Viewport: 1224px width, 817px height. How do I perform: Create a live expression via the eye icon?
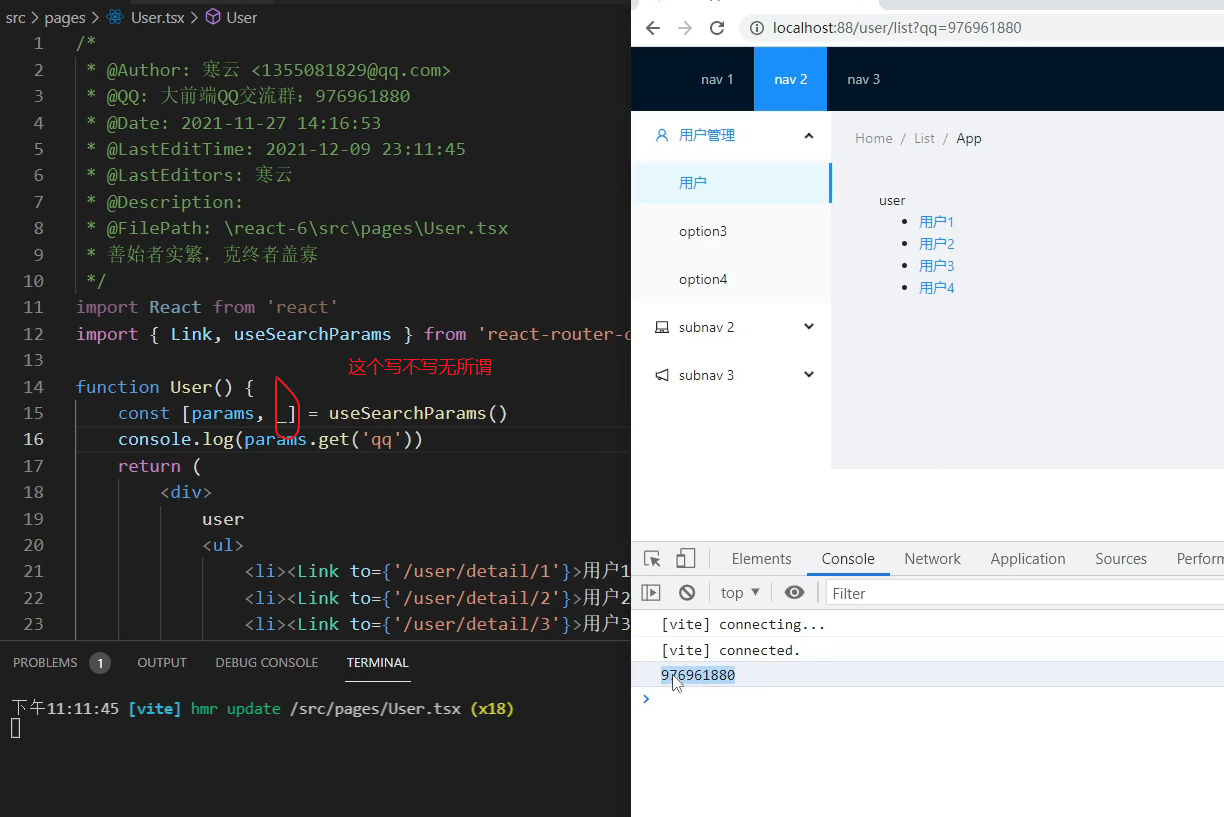(794, 592)
